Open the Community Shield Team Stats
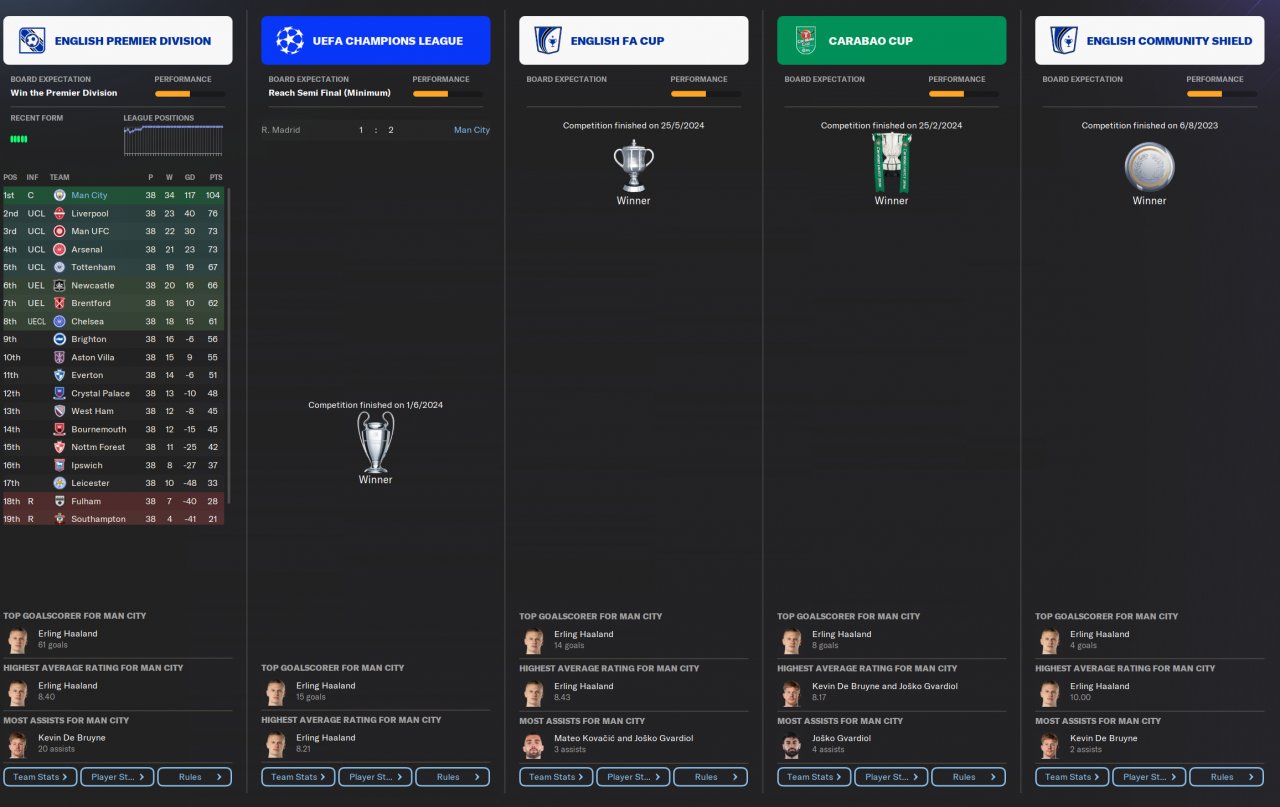 click(1072, 777)
